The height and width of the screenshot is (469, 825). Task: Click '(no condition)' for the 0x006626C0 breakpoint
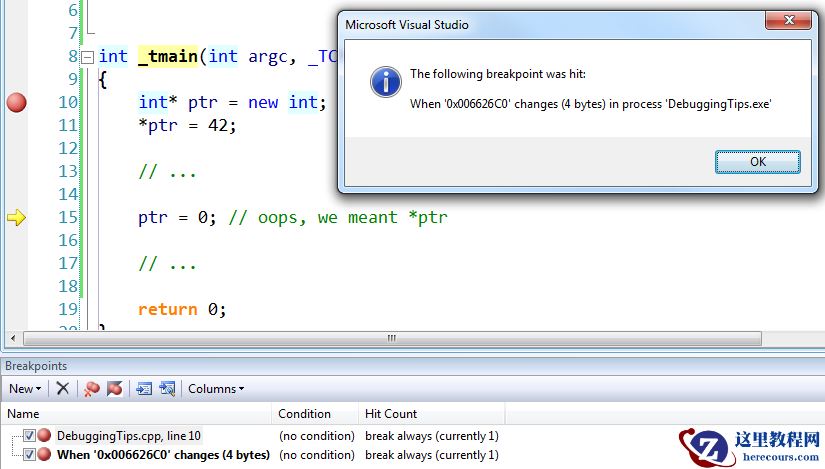tap(317, 455)
